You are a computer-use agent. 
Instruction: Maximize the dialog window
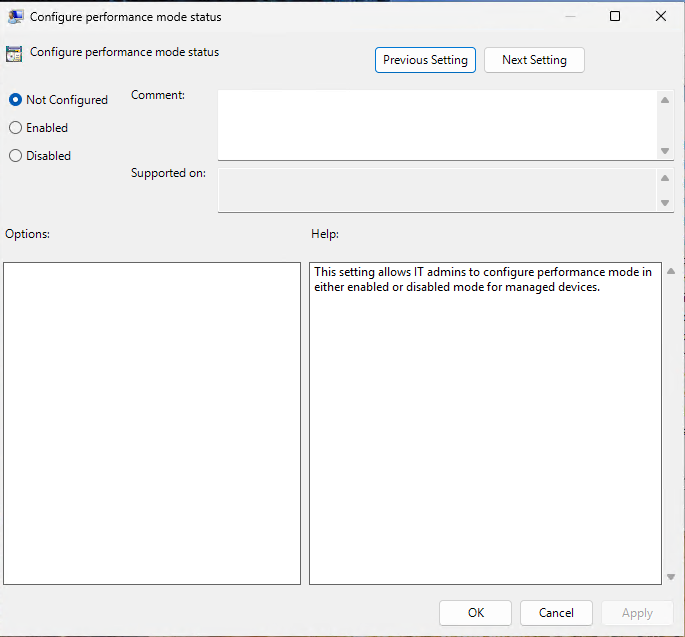pos(615,16)
